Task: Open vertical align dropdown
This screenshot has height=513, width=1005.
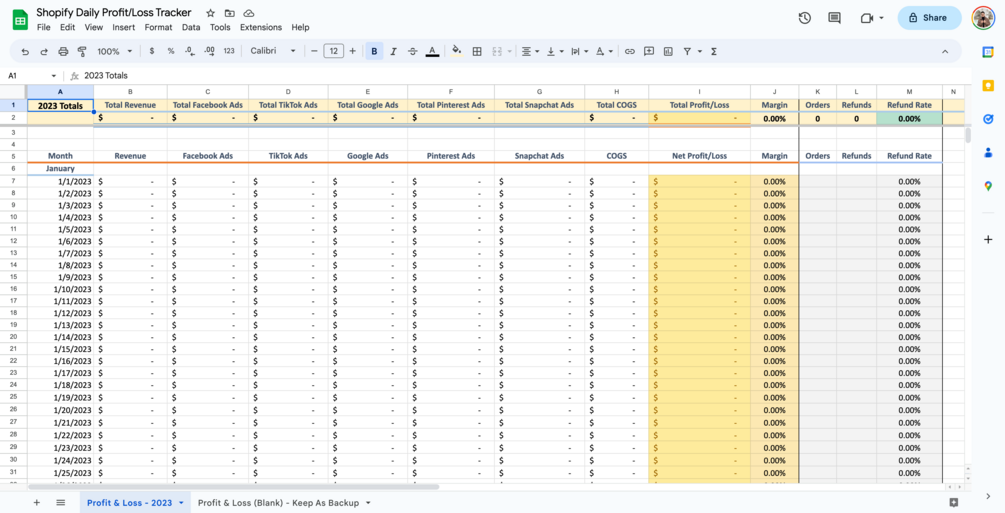Action: coord(555,51)
